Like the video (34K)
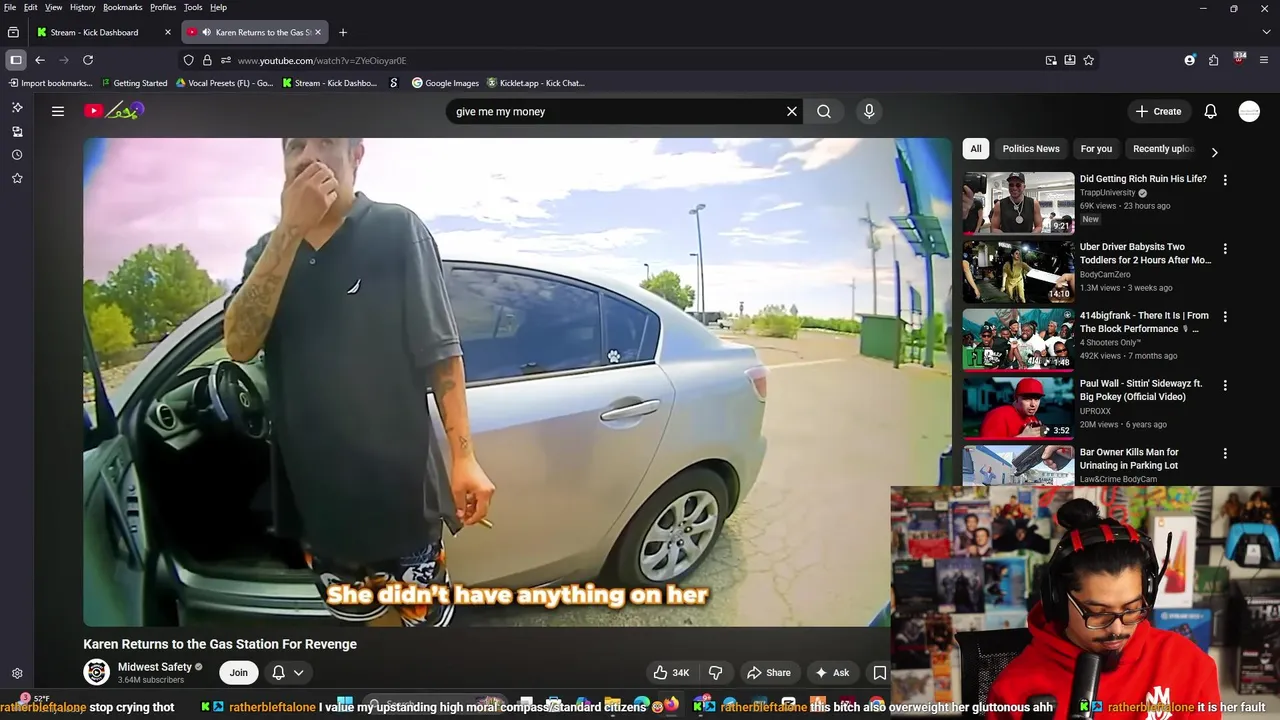Viewport: 1280px width, 720px height. (671, 672)
